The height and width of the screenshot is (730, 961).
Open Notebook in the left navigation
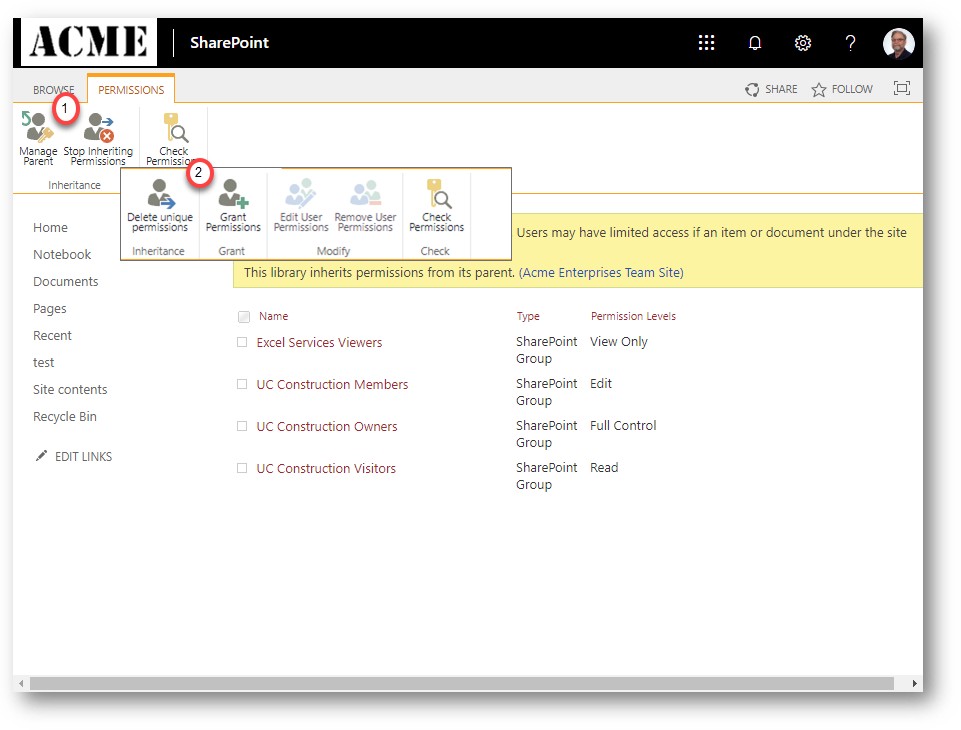coord(62,254)
